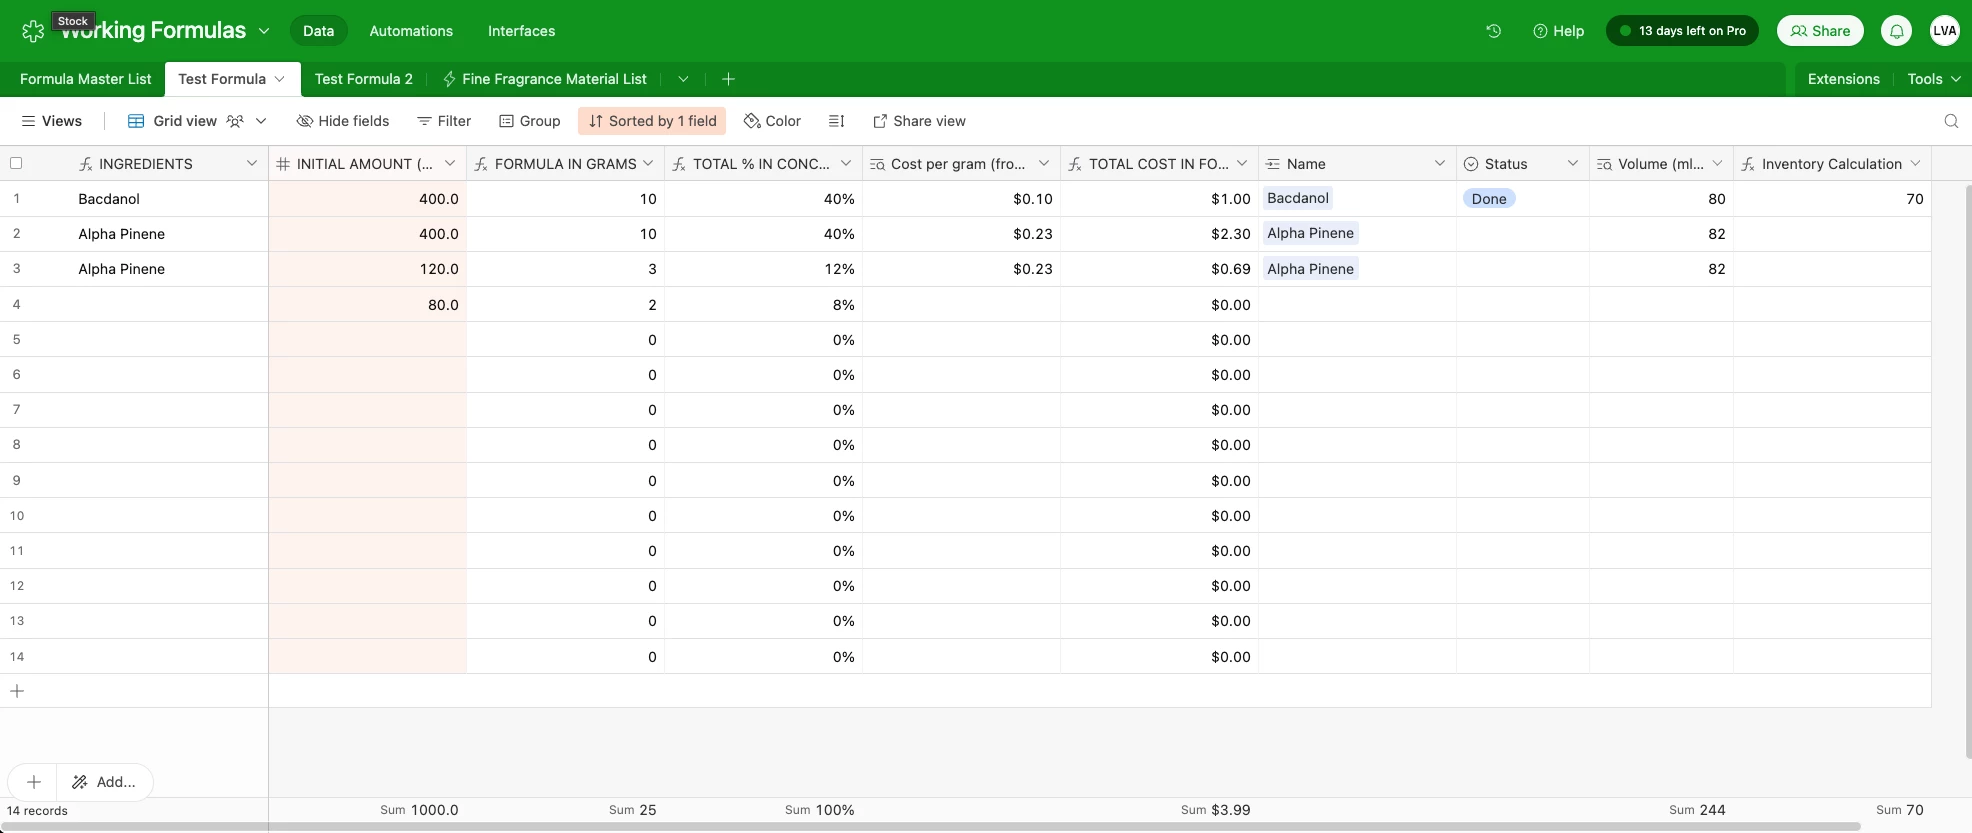The height and width of the screenshot is (833, 1972).
Task: Select the 12% concentration cell
Action: click(x=763, y=269)
